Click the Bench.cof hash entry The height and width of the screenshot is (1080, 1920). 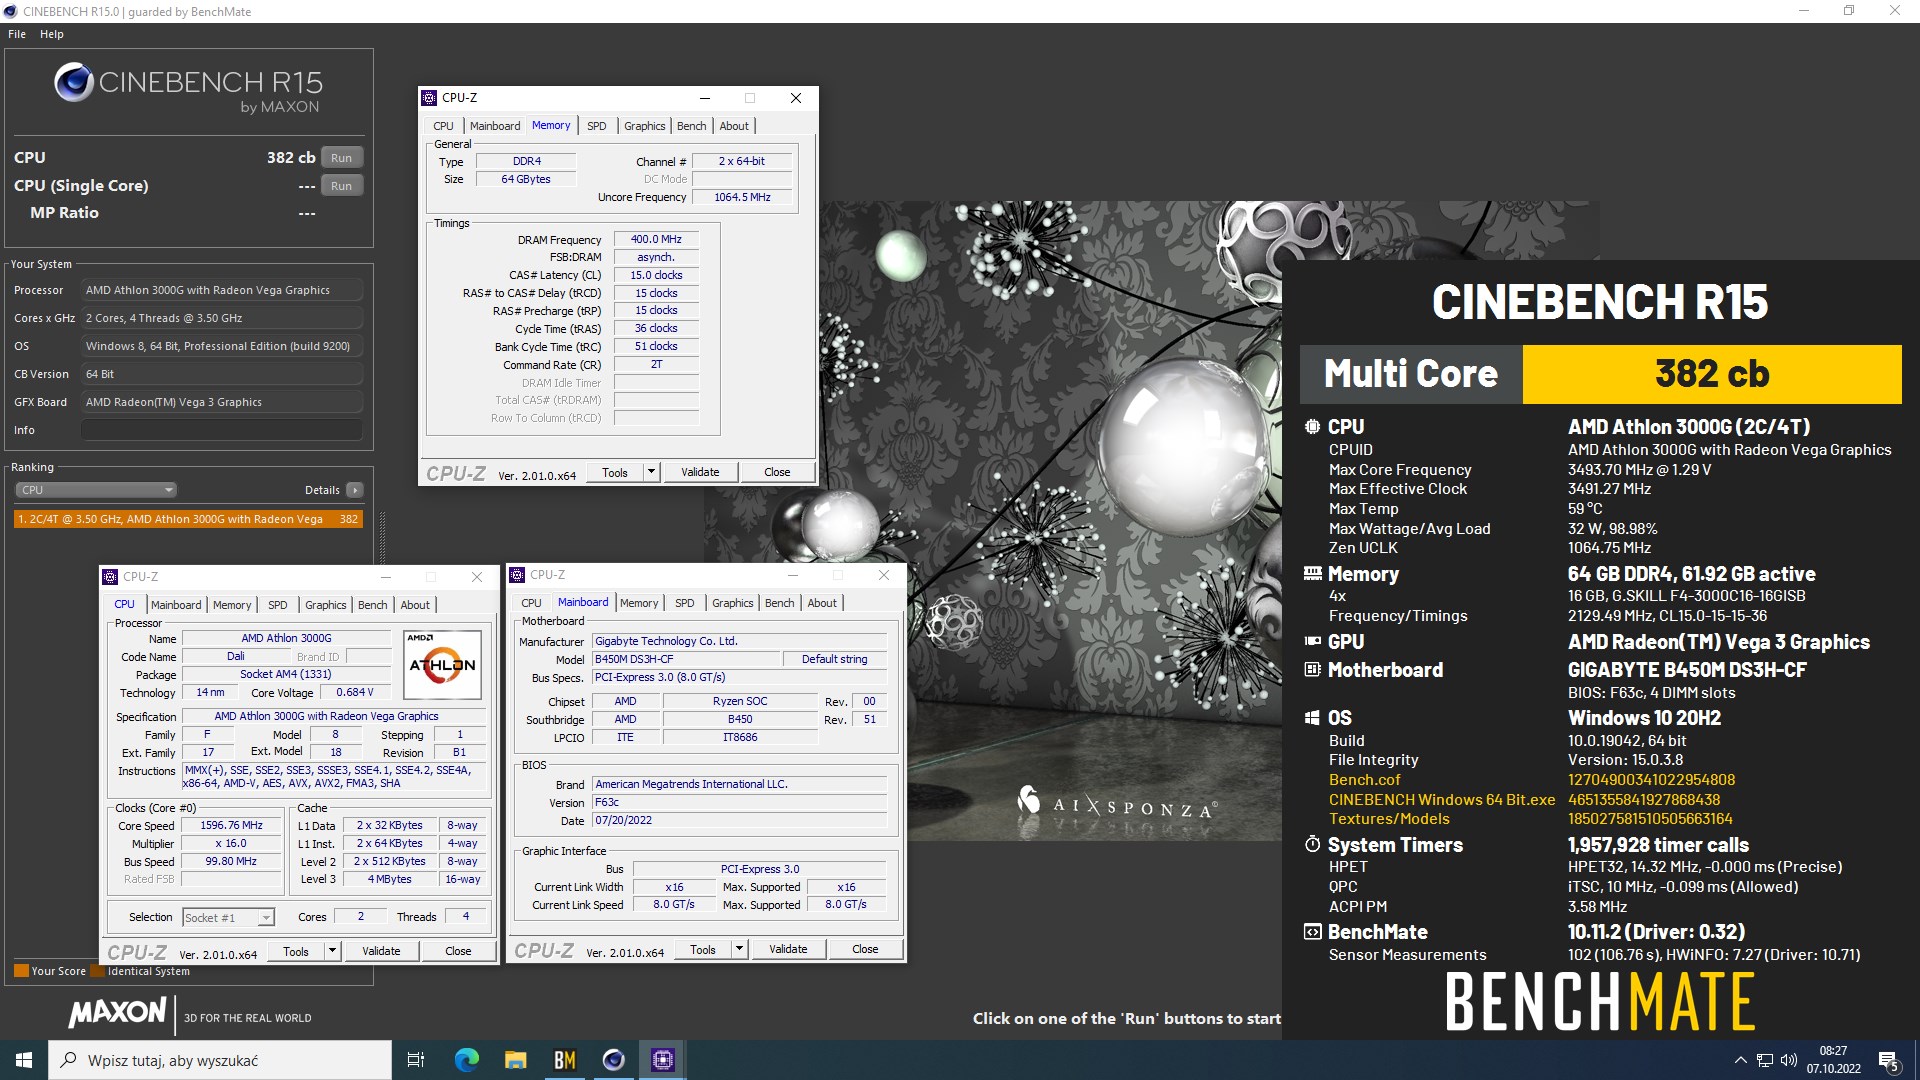point(1651,780)
